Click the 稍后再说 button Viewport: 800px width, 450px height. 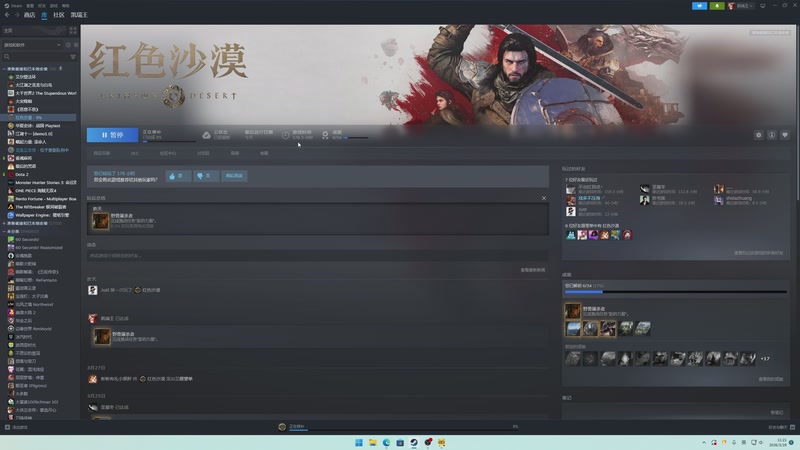point(234,176)
